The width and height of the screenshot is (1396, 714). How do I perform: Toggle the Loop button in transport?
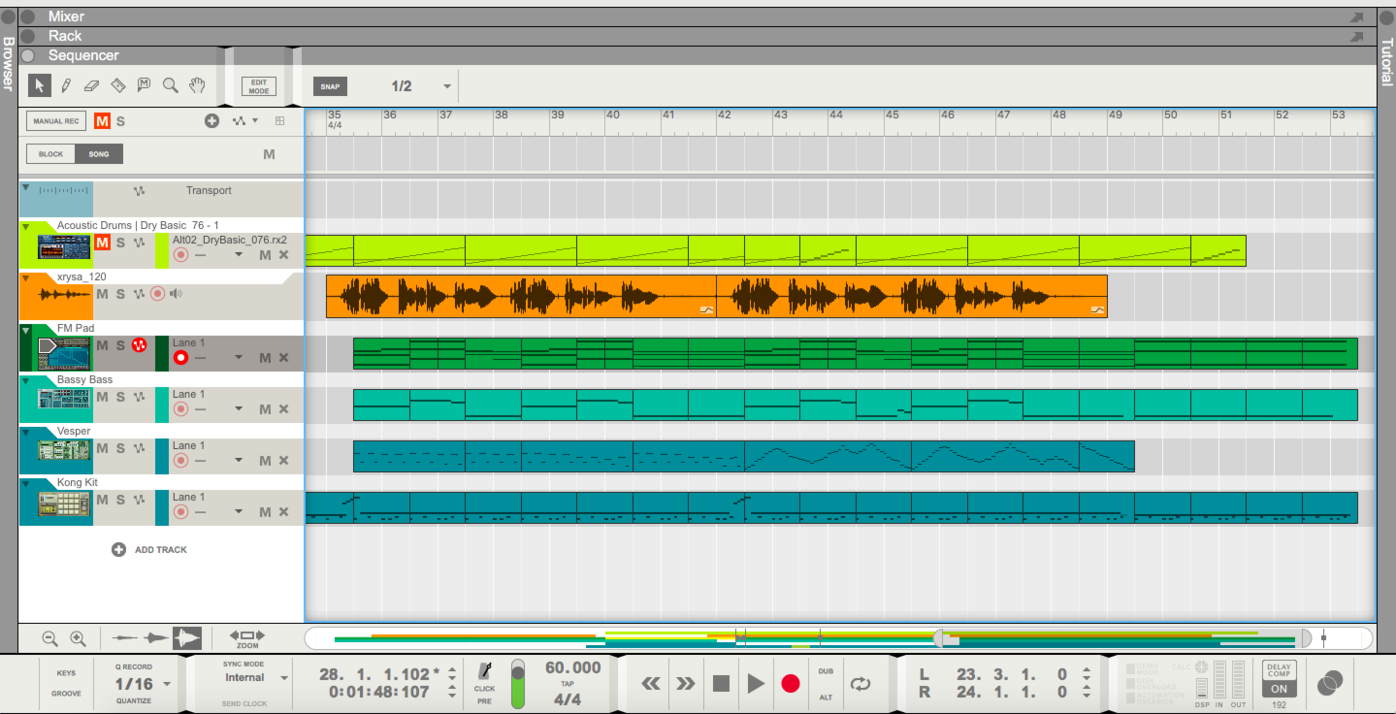tap(860, 684)
